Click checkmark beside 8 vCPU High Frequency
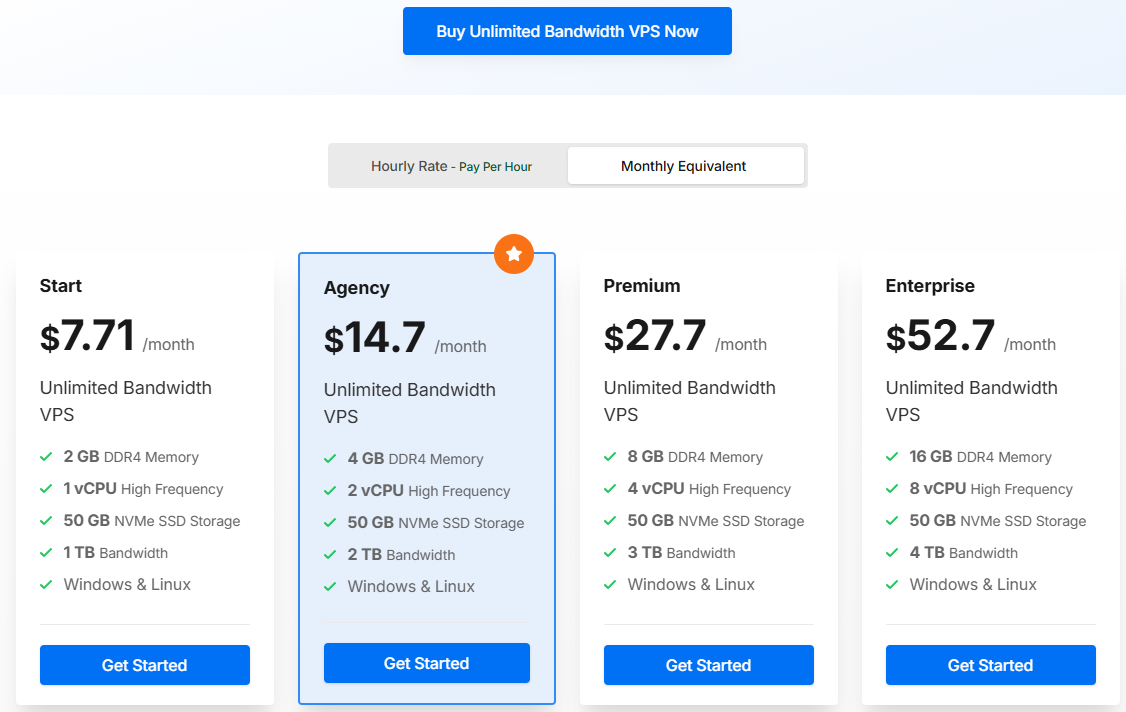 point(892,489)
